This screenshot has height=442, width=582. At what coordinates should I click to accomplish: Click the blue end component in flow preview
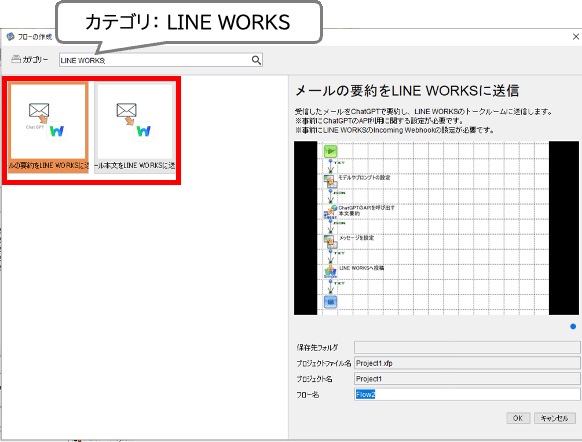click(x=330, y=302)
